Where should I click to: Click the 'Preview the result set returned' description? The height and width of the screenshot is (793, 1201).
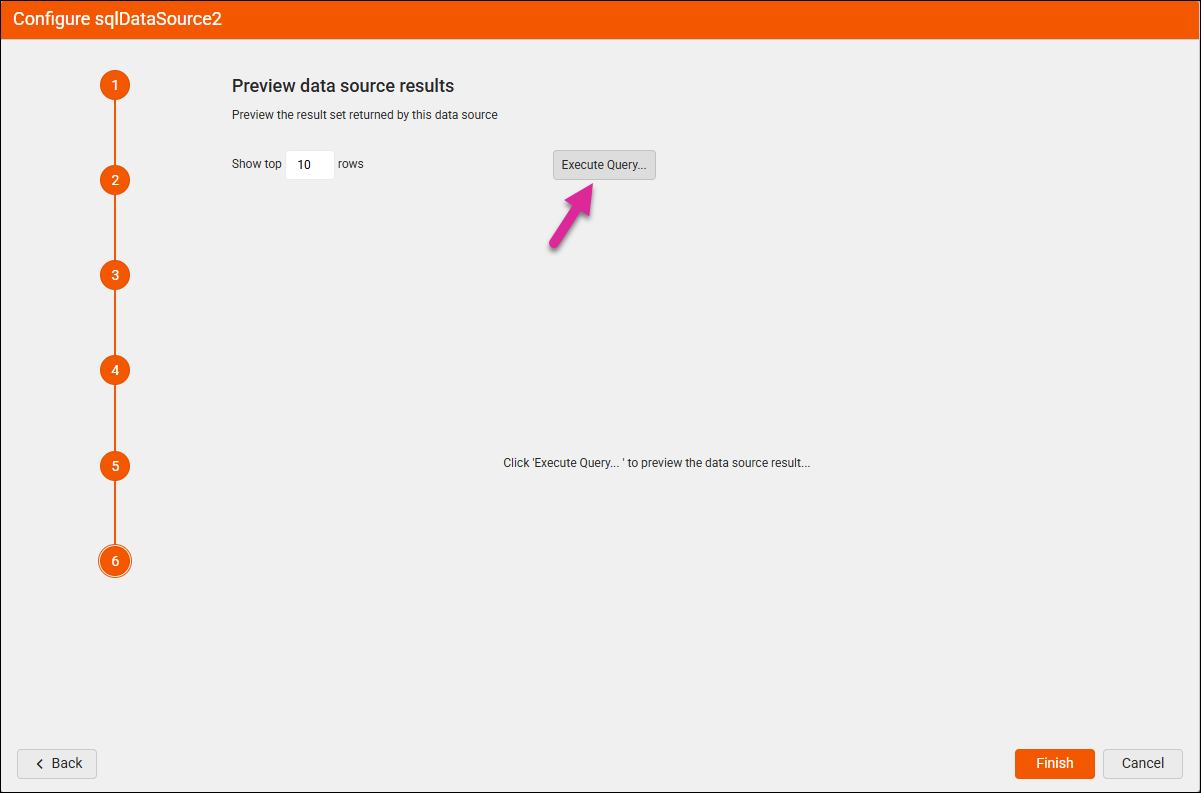pos(365,115)
